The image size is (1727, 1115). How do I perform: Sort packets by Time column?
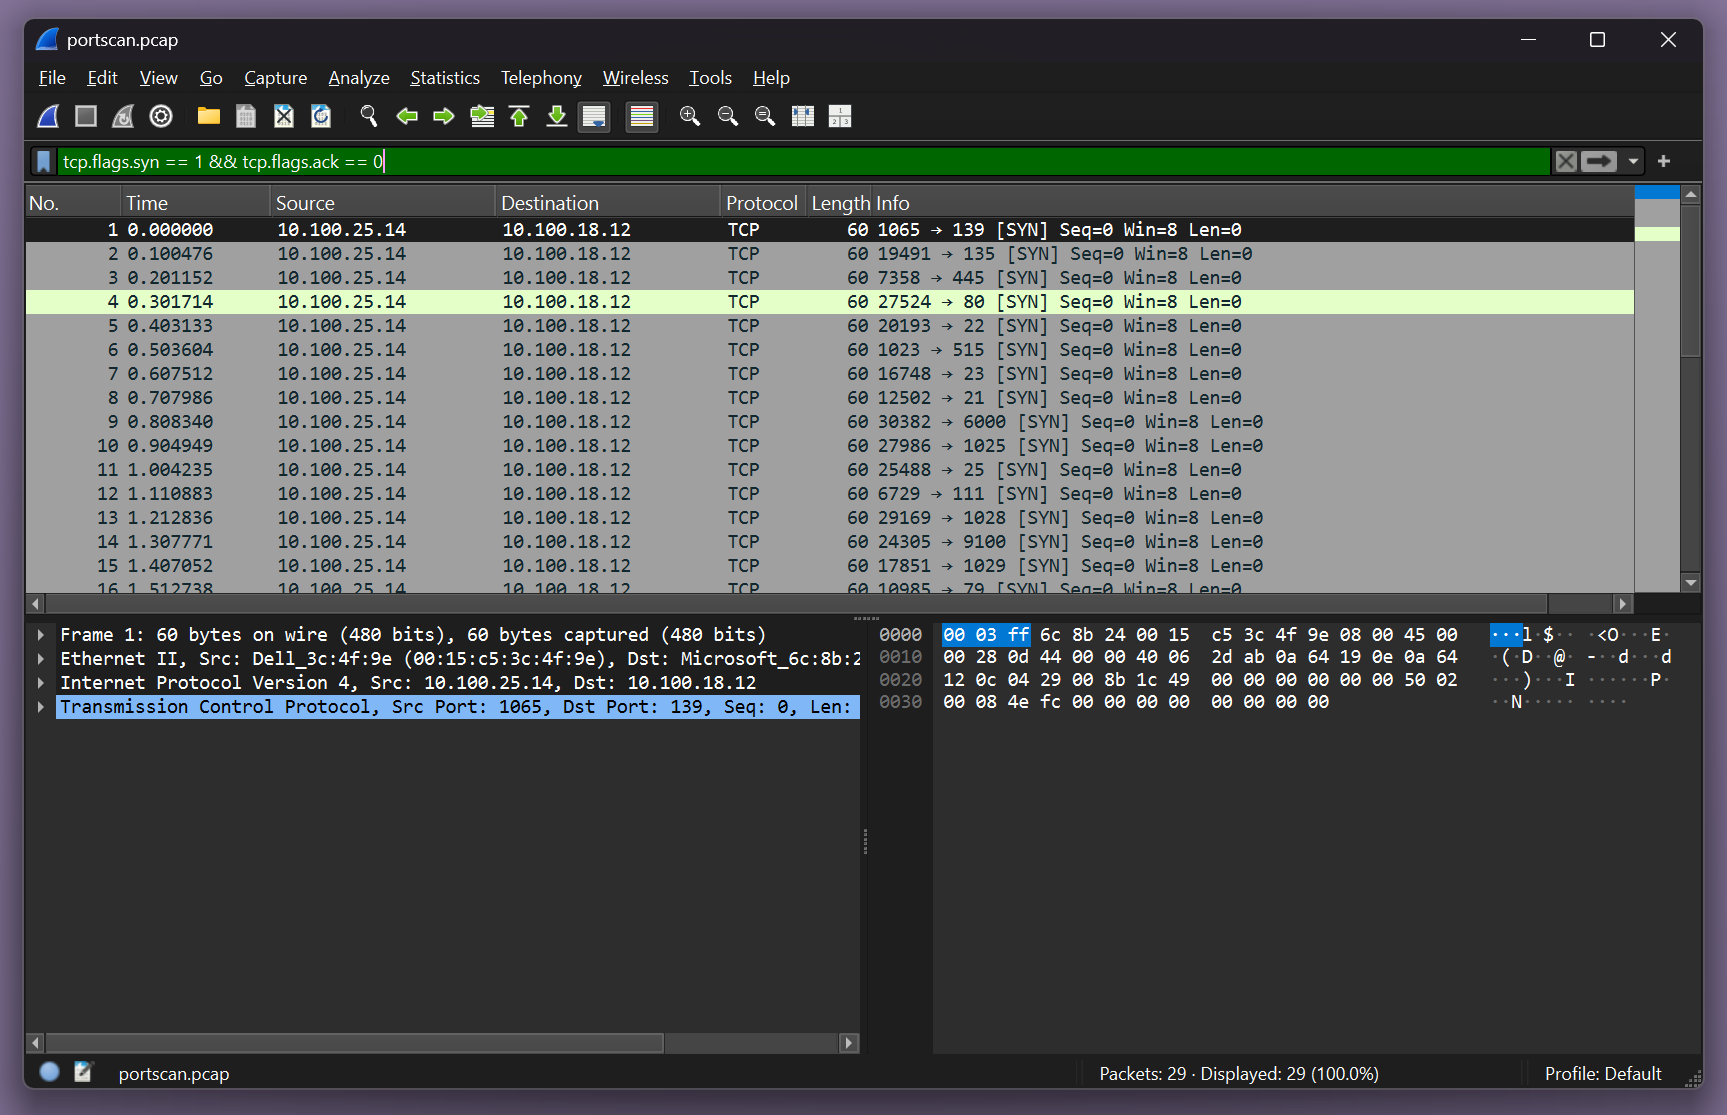pos(196,203)
